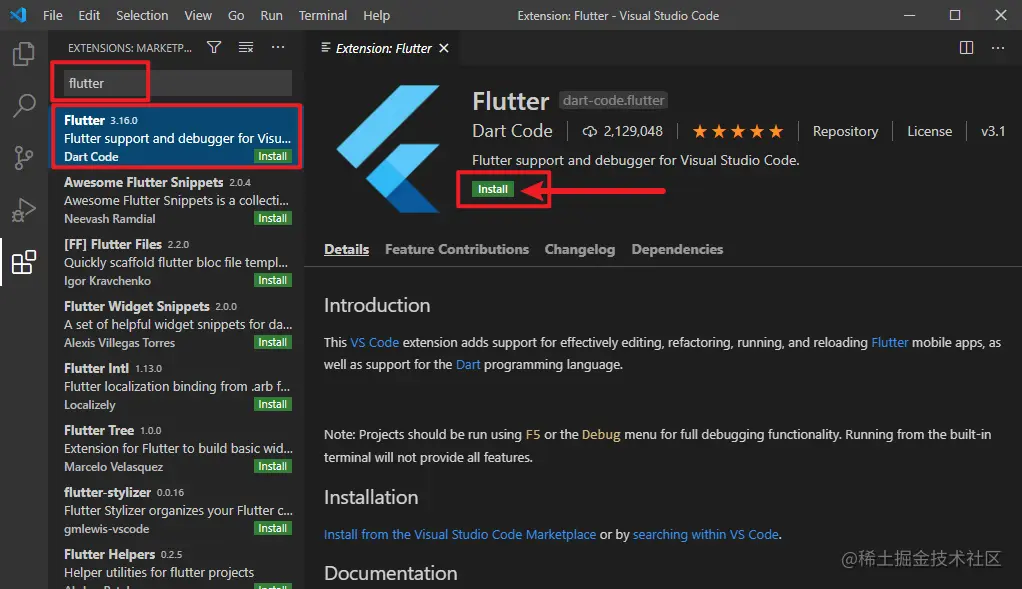Open Install from the Visual Studio Code Marketplace link
The width and height of the screenshot is (1022, 589).
point(460,535)
